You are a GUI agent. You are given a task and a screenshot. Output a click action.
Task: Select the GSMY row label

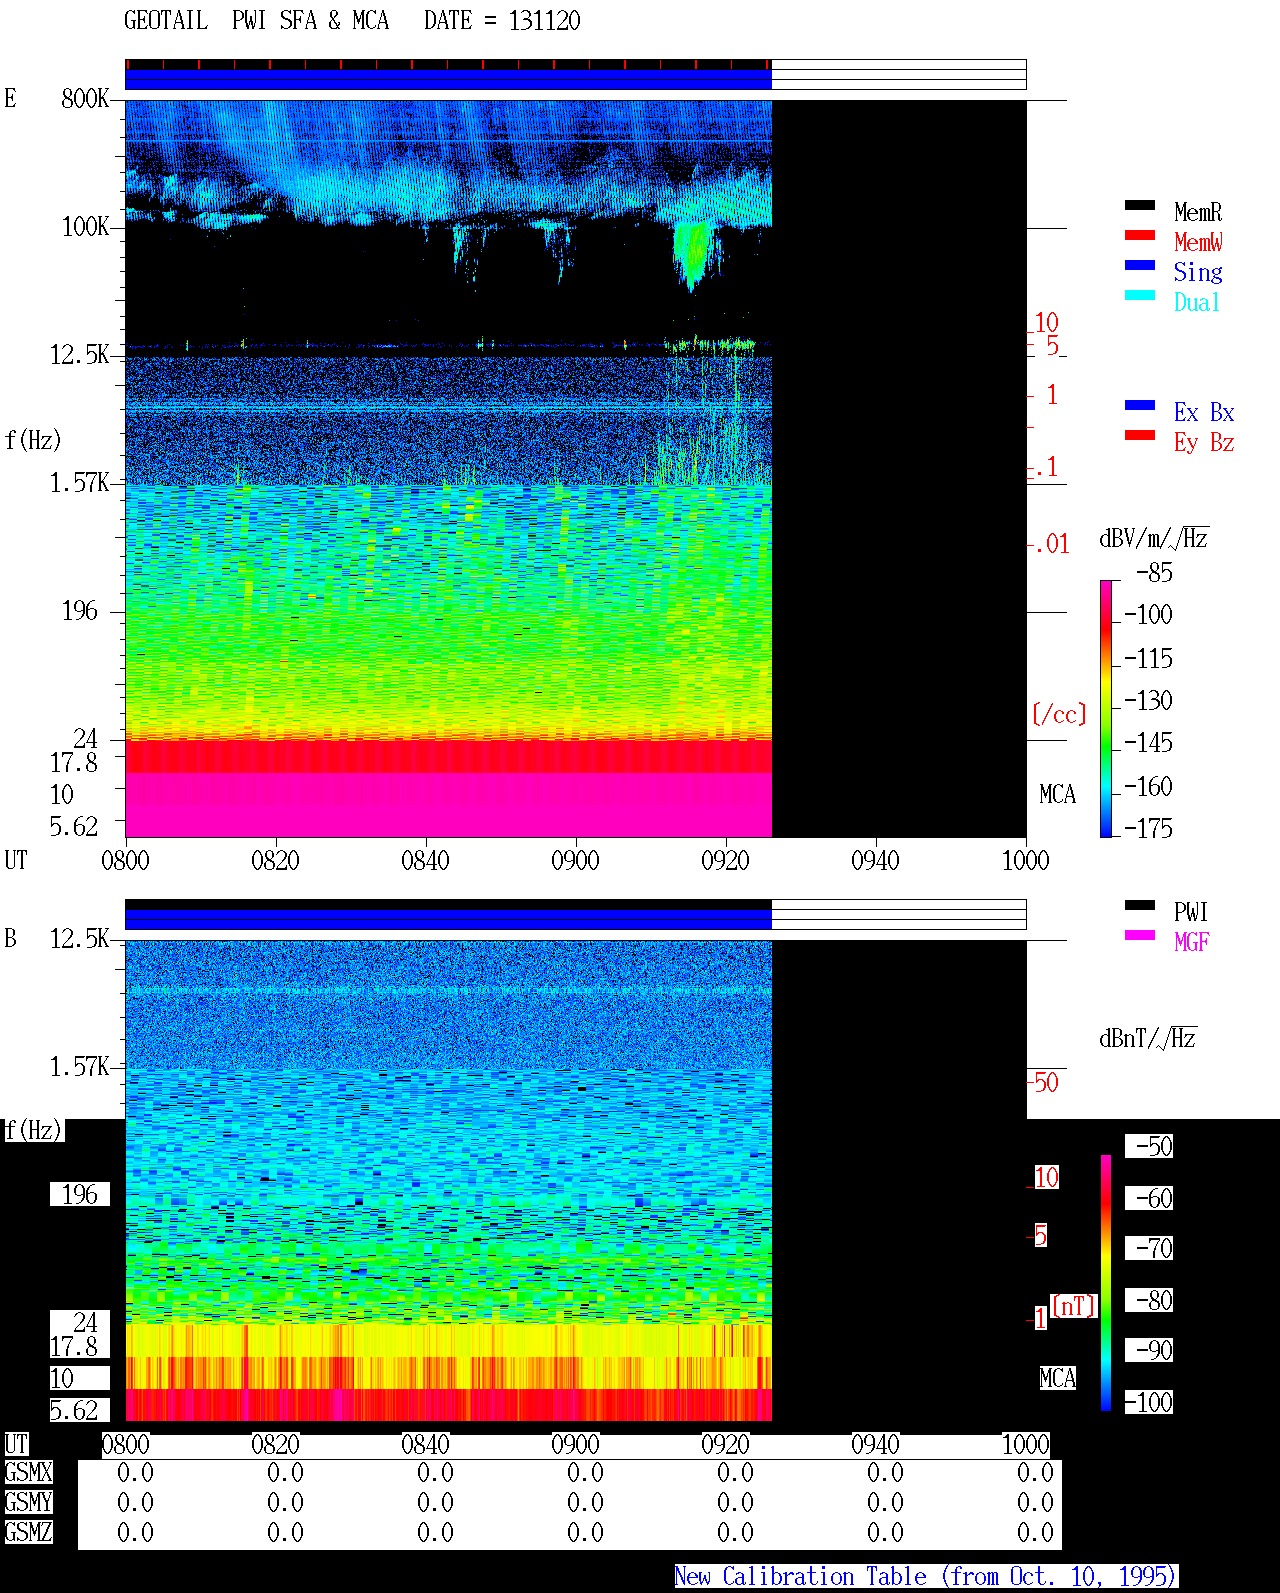click(28, 1502)
